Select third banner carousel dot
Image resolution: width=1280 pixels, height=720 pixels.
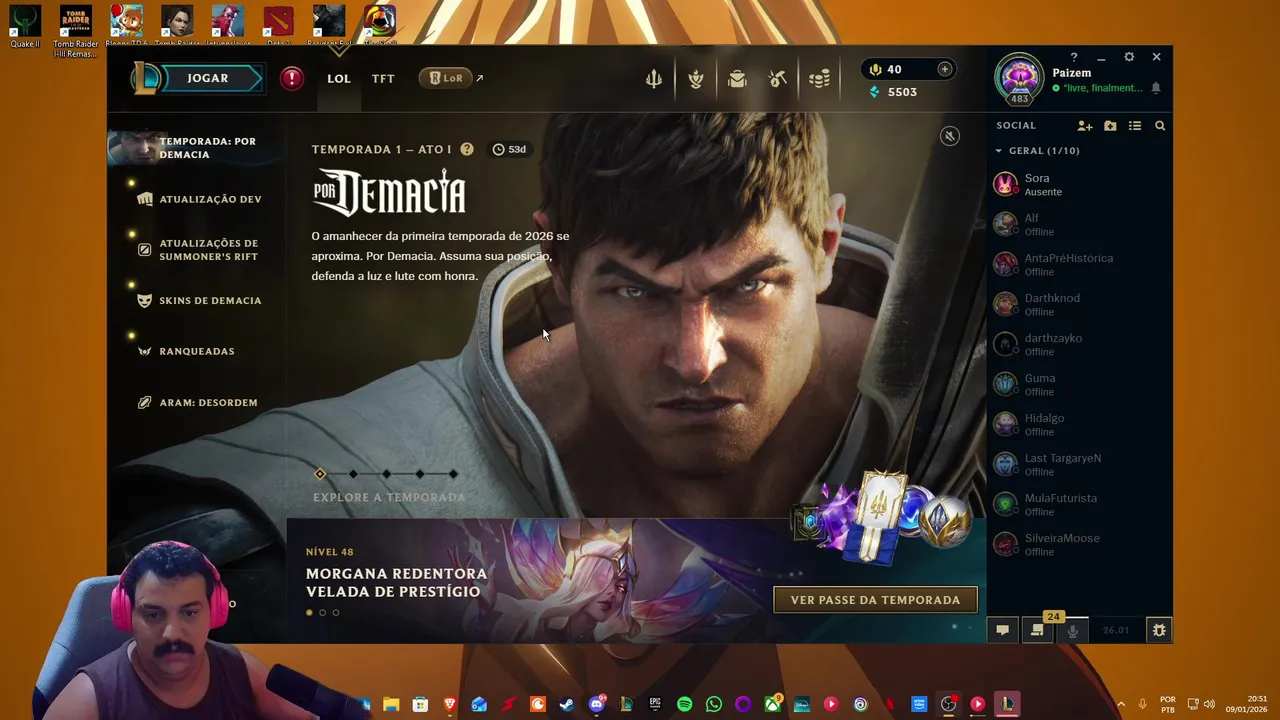tap(336, 612)
